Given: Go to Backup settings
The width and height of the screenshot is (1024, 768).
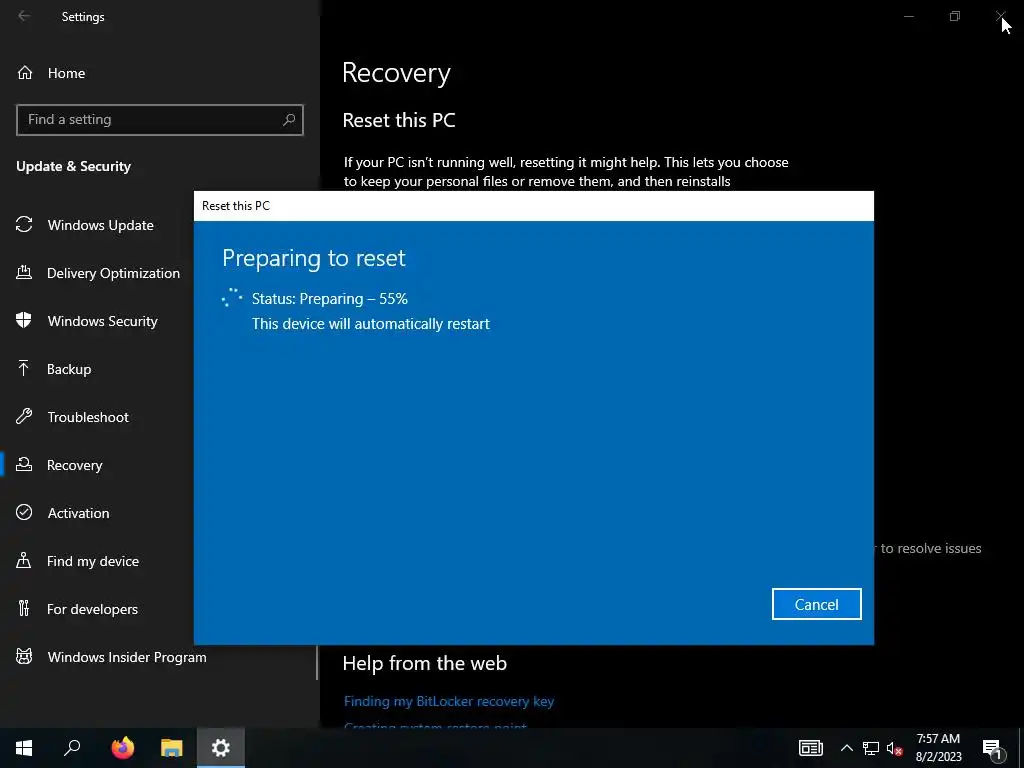Looking at the screenshot, I should [69, 369].
